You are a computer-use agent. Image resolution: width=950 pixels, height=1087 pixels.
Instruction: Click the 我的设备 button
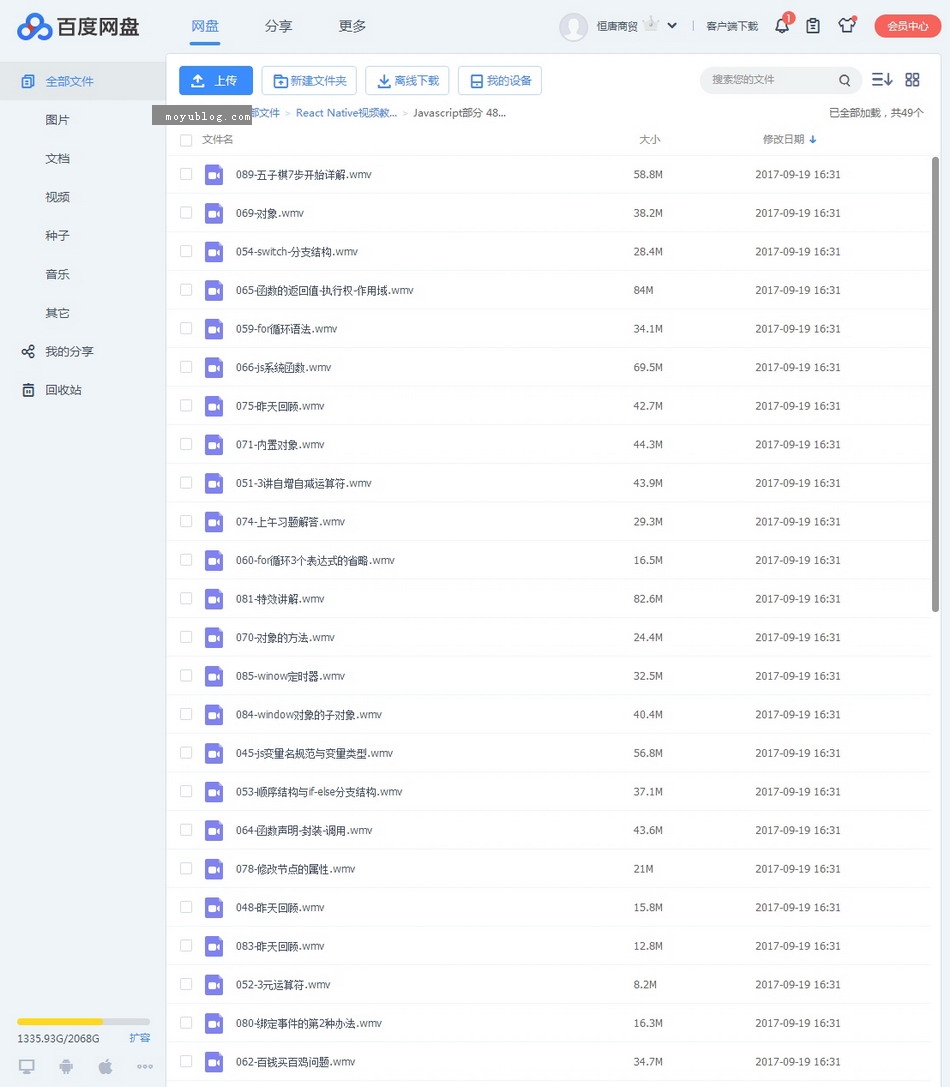coord(500,80)
